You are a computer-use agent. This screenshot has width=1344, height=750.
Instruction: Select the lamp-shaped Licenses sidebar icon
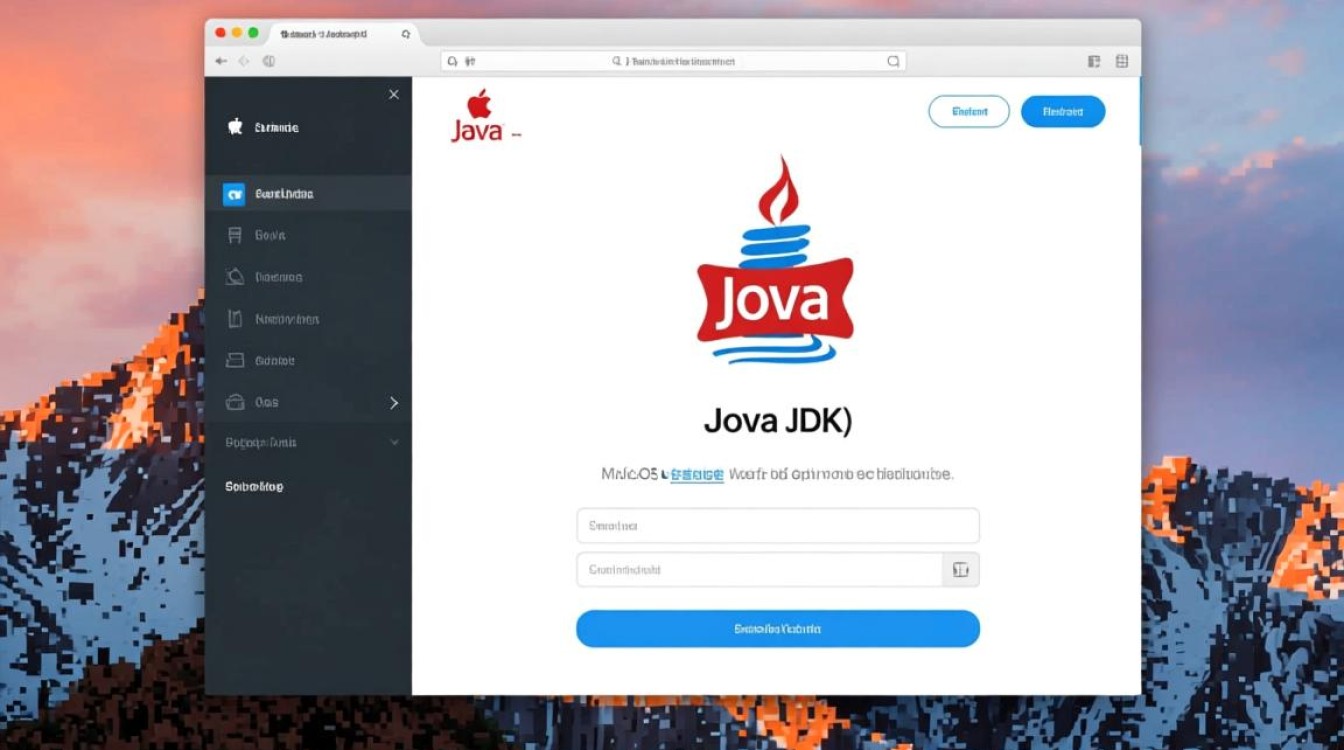233,277
